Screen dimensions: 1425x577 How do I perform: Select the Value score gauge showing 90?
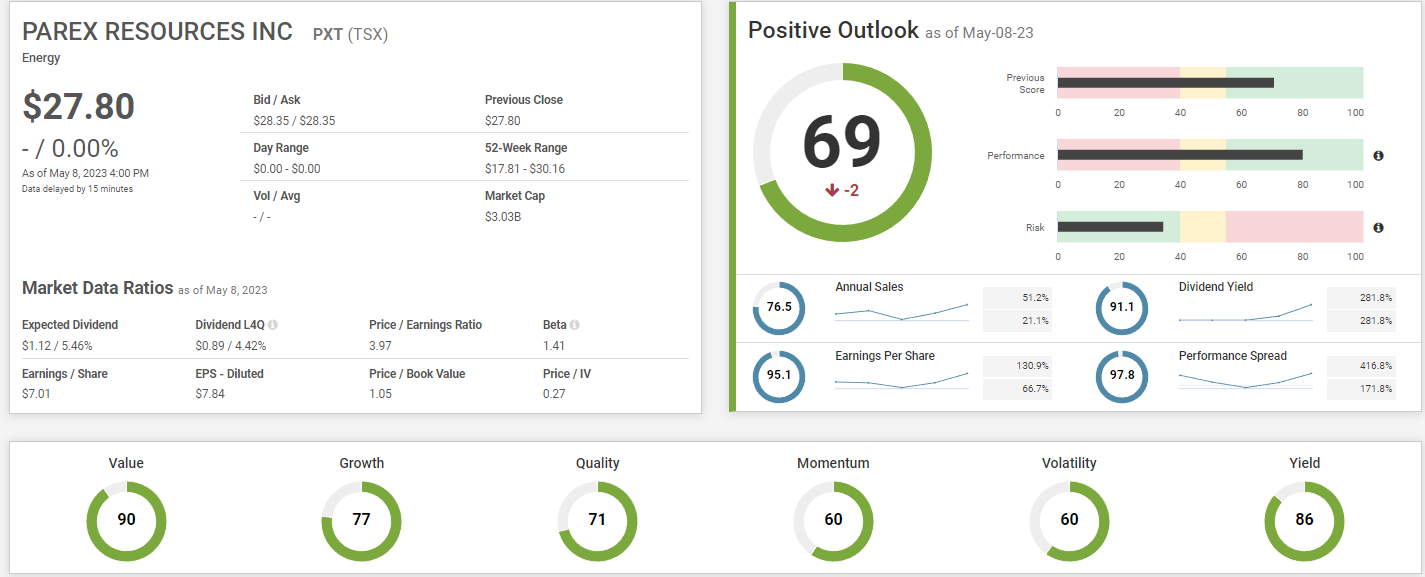[126, 520]
